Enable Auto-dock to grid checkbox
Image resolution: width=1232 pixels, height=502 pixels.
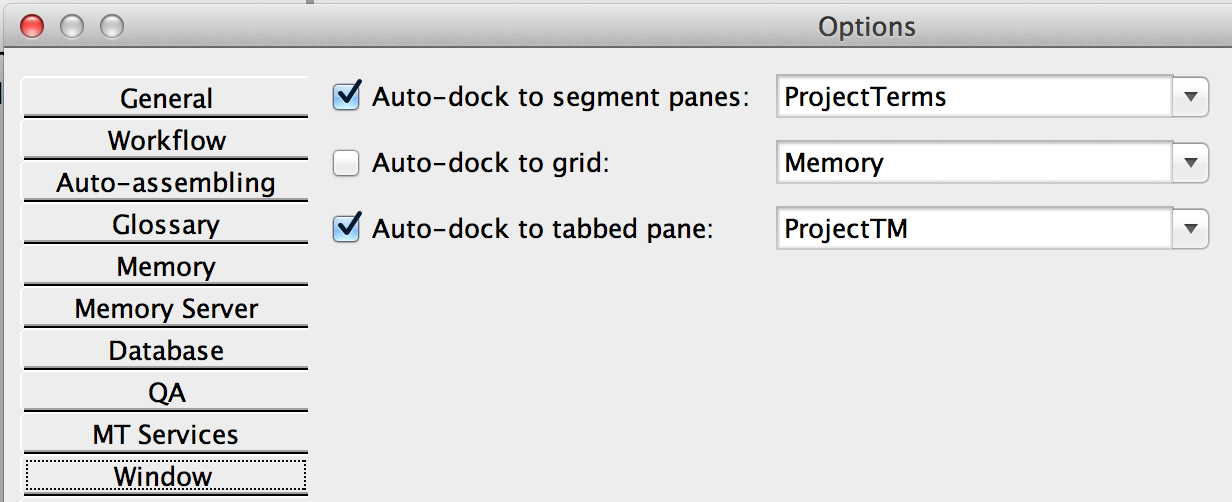[x=346, y=163]
